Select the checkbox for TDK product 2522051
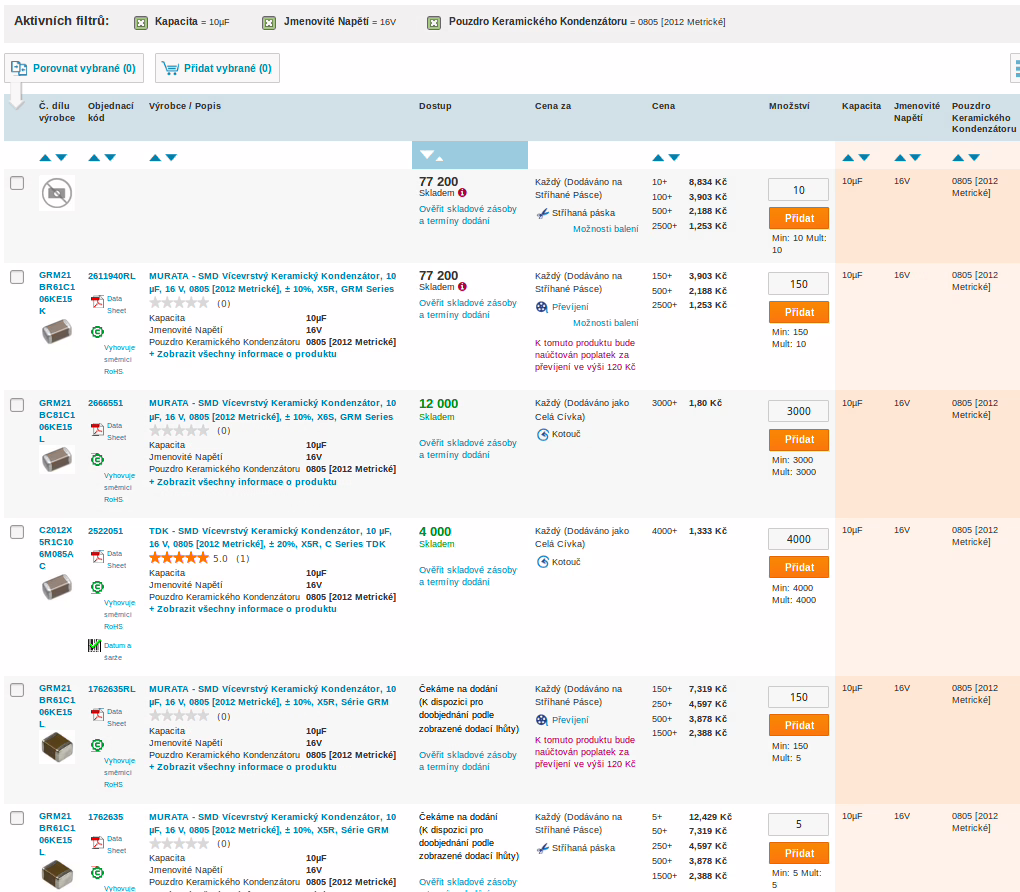The width and height of the screenshot is (1020, 892). pyautogui.click(x=17, y=532)
